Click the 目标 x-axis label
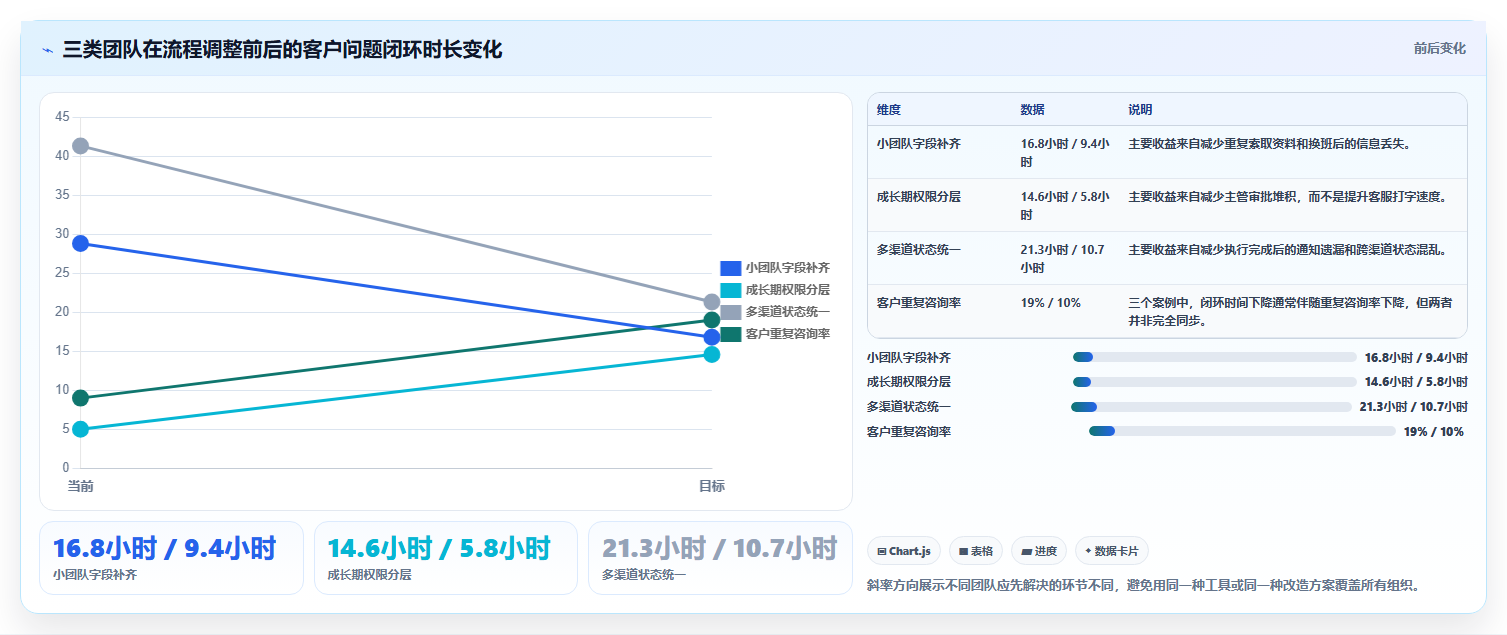This screenshot has width=1507, height=635. [x=712, y=486]
